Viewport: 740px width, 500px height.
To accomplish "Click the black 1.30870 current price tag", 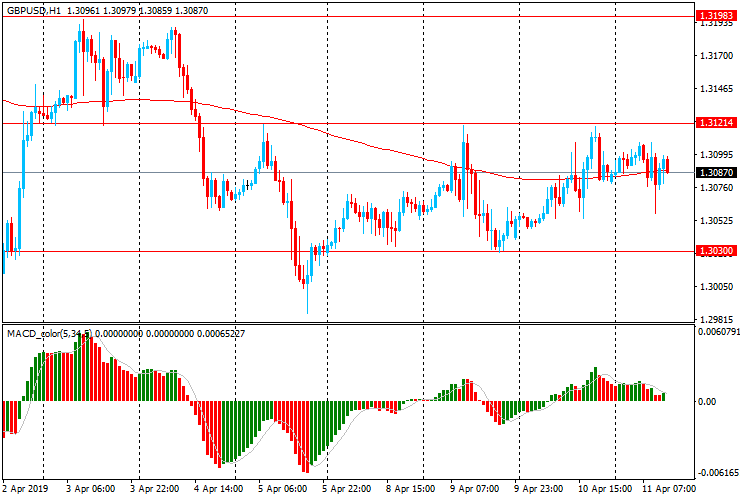I will pos(716,173).
